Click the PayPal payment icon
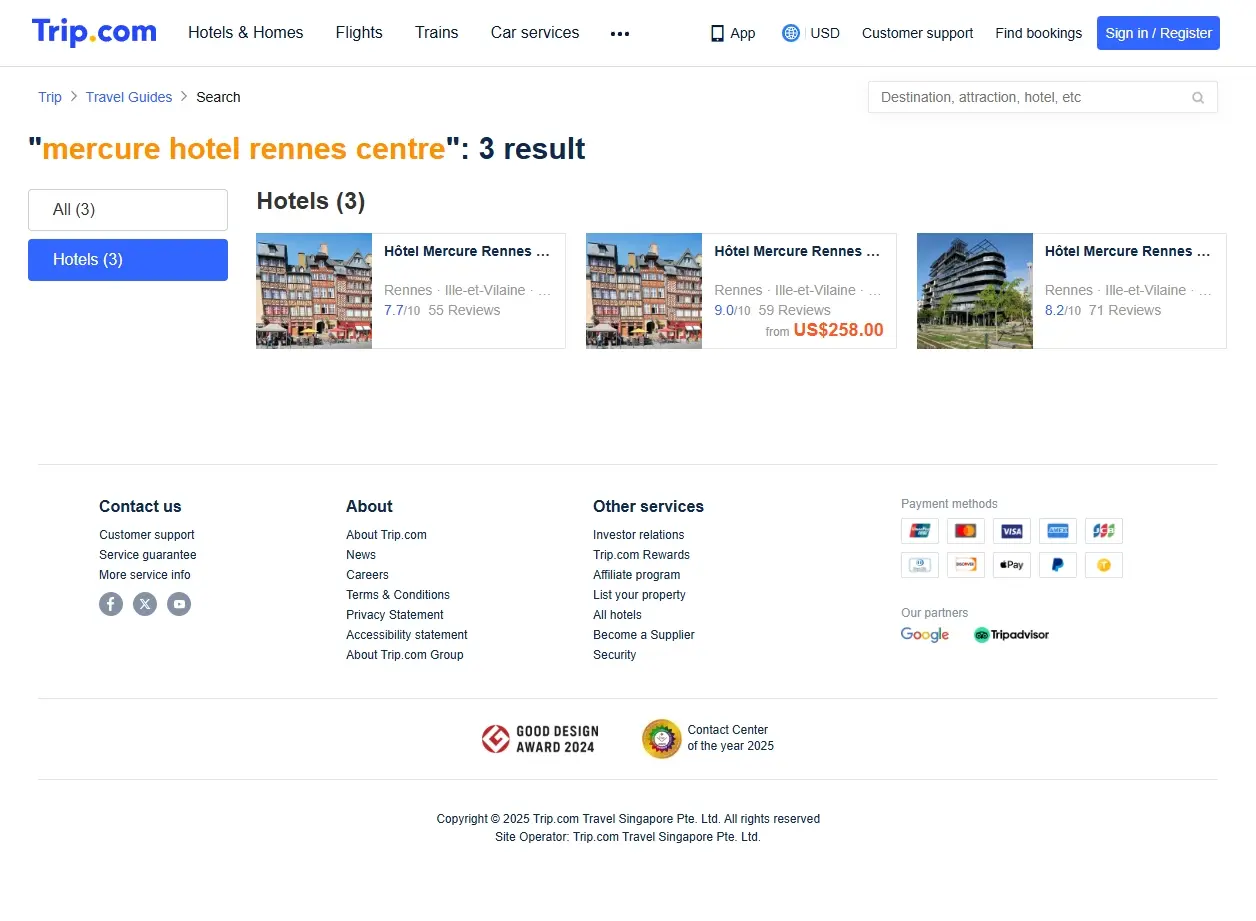Screen dimensions: 1256x921 pos(1058,565)
